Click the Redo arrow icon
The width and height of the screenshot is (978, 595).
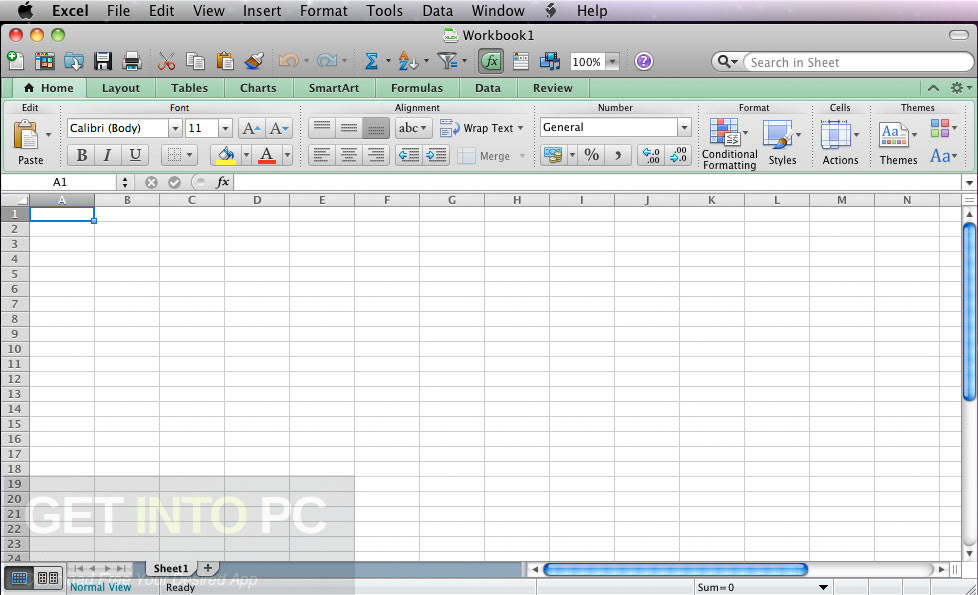[327, 60]
